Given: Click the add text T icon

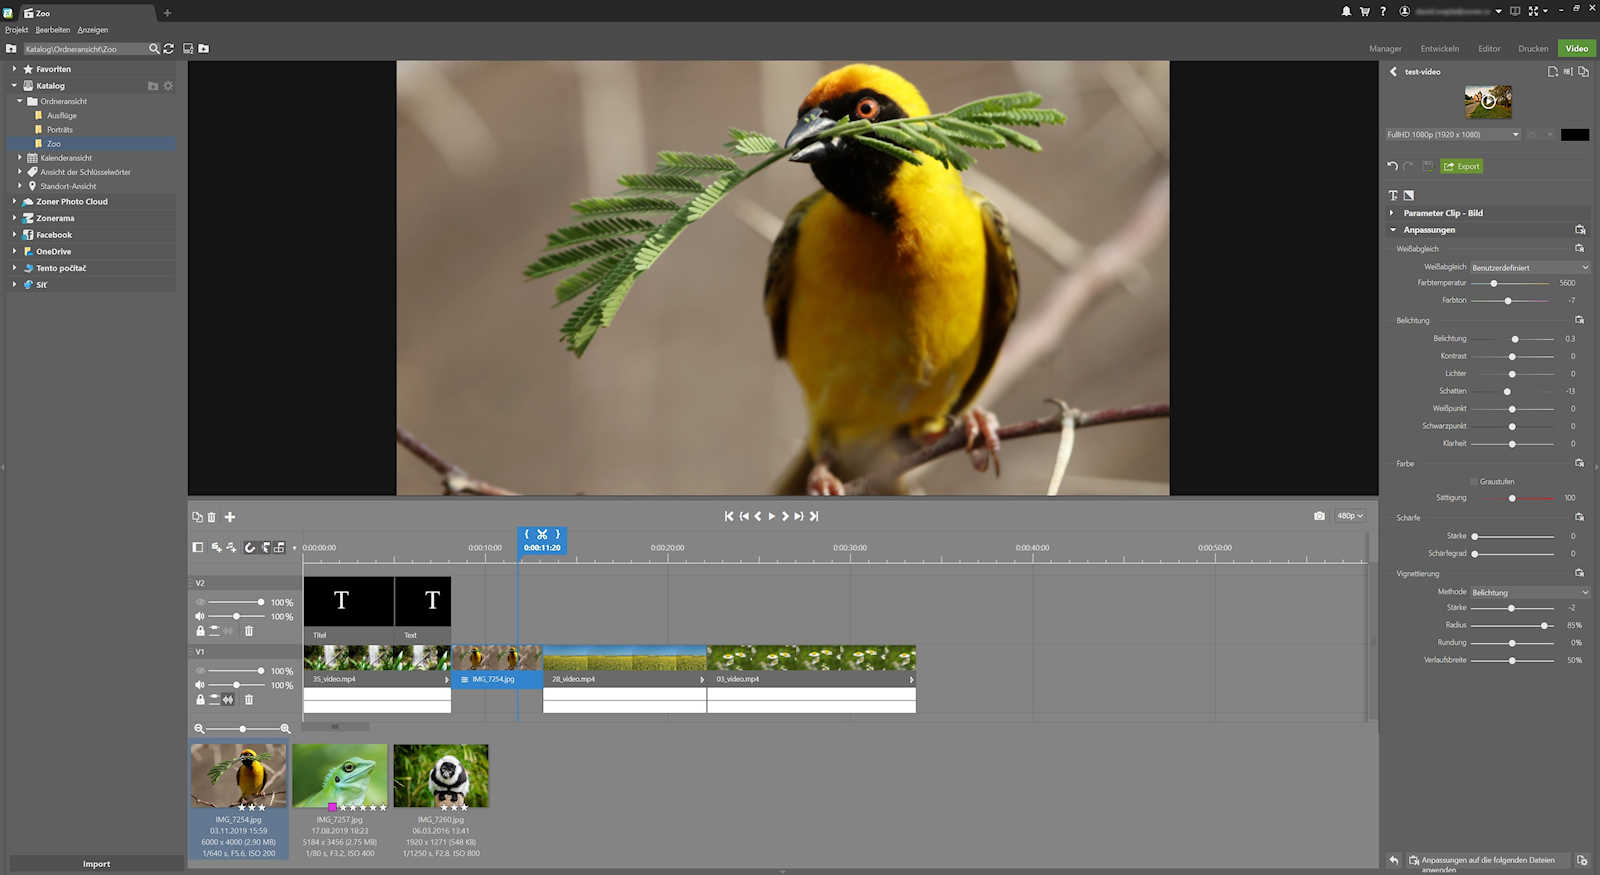Looking at the screenshot, I should point(1393,195).
